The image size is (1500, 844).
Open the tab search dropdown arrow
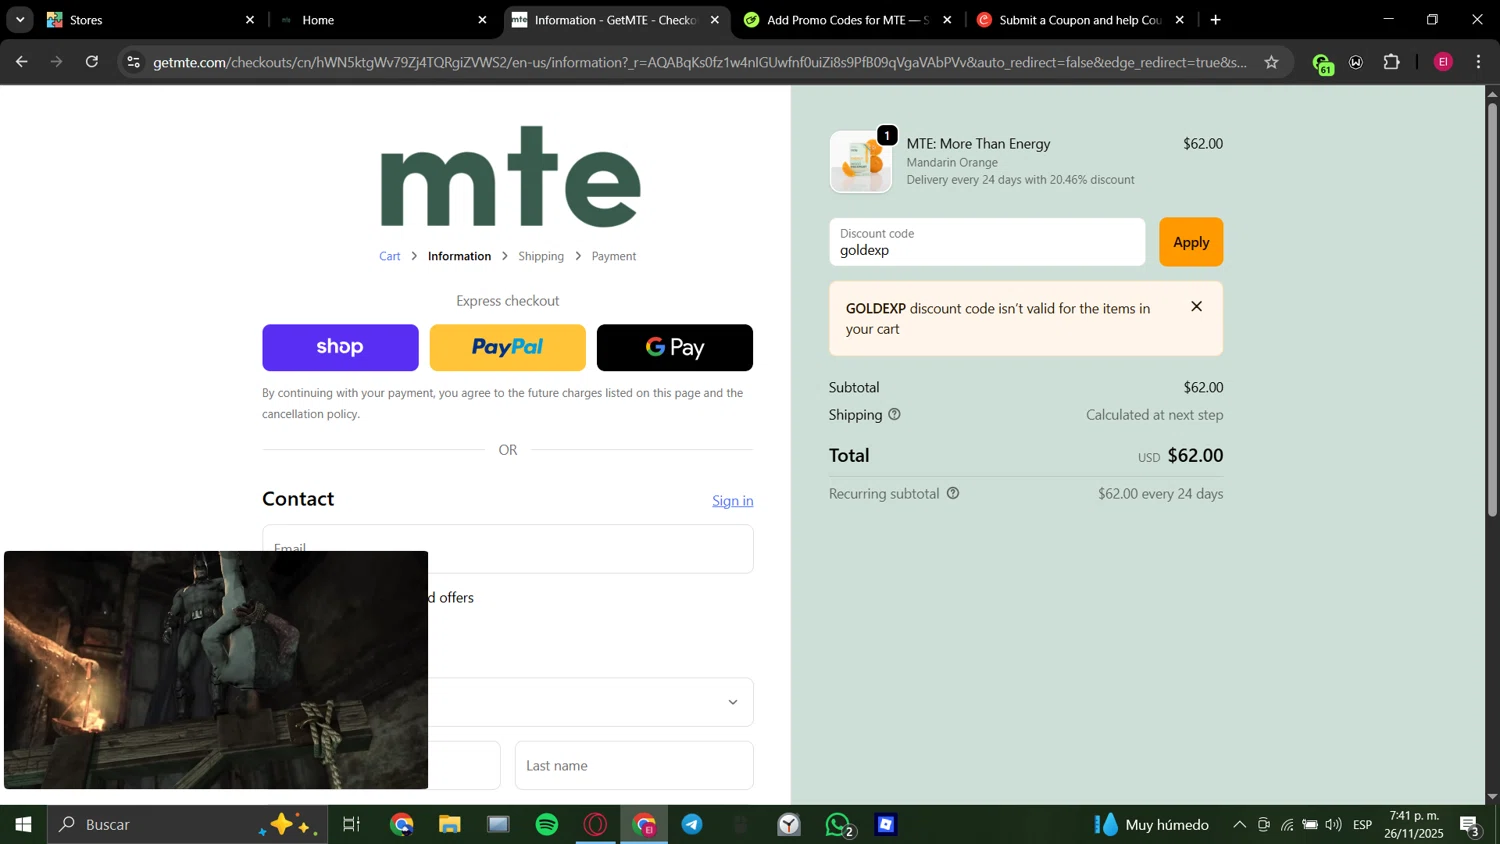click(x=20, y=19)
